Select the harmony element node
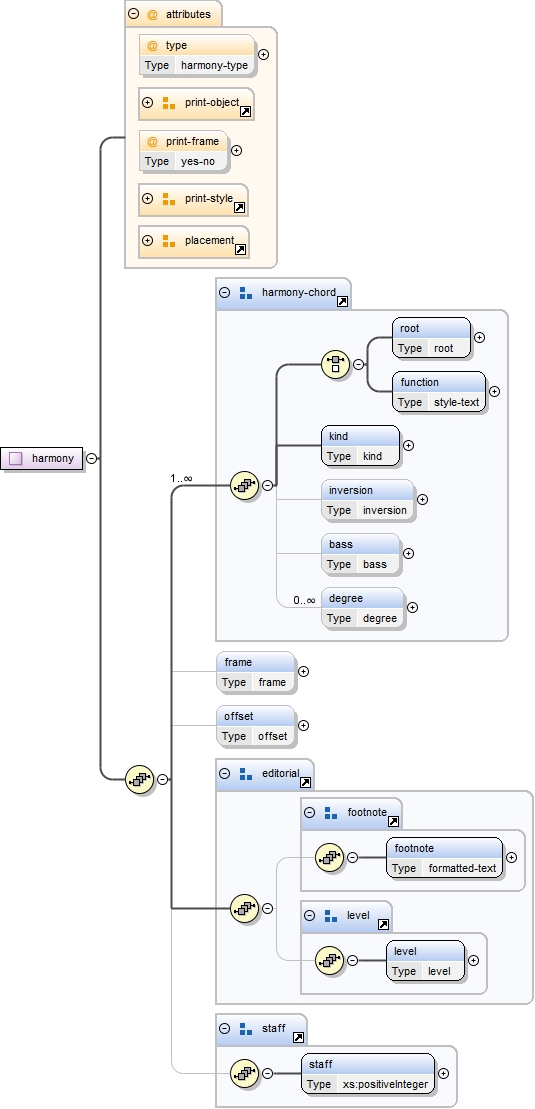 tap(42, 458)
